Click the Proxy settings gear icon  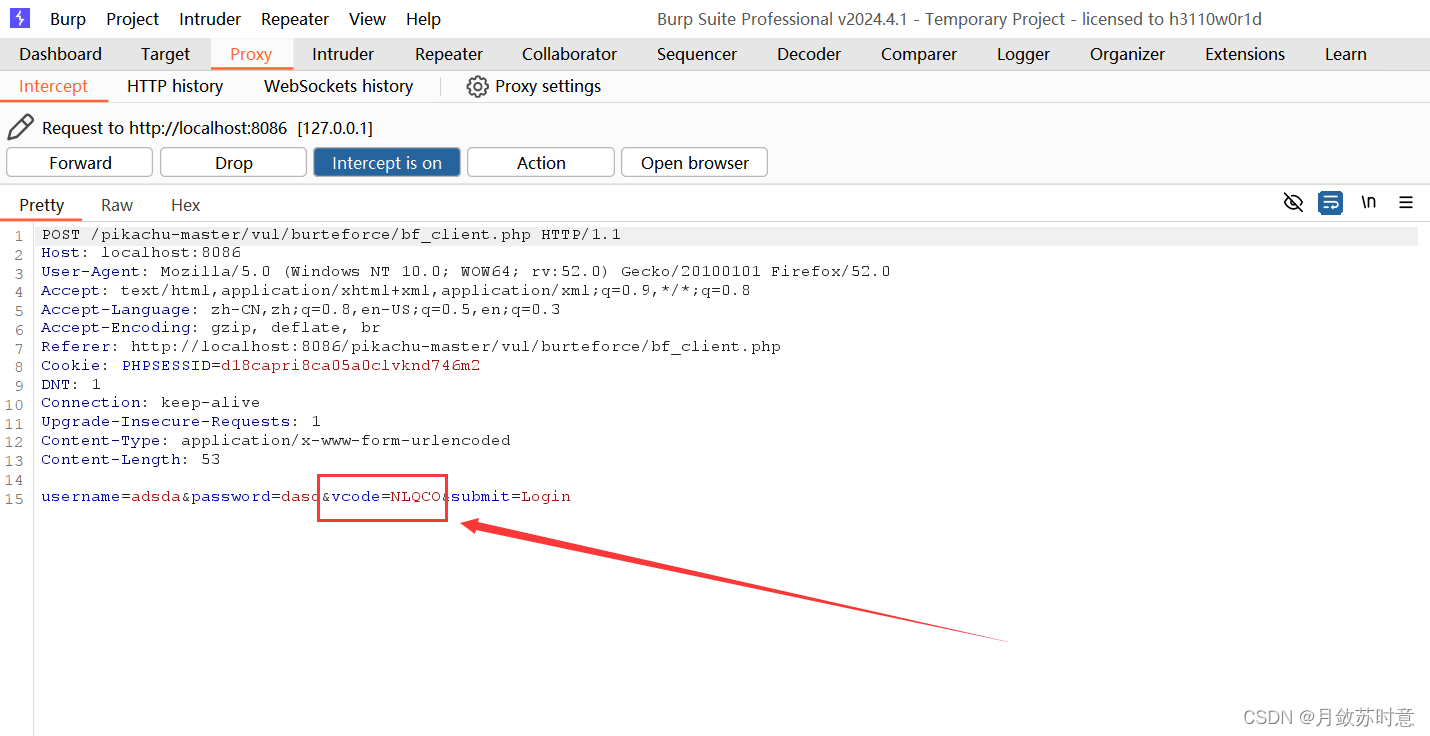pyautogui.click(x=477, y=86)
